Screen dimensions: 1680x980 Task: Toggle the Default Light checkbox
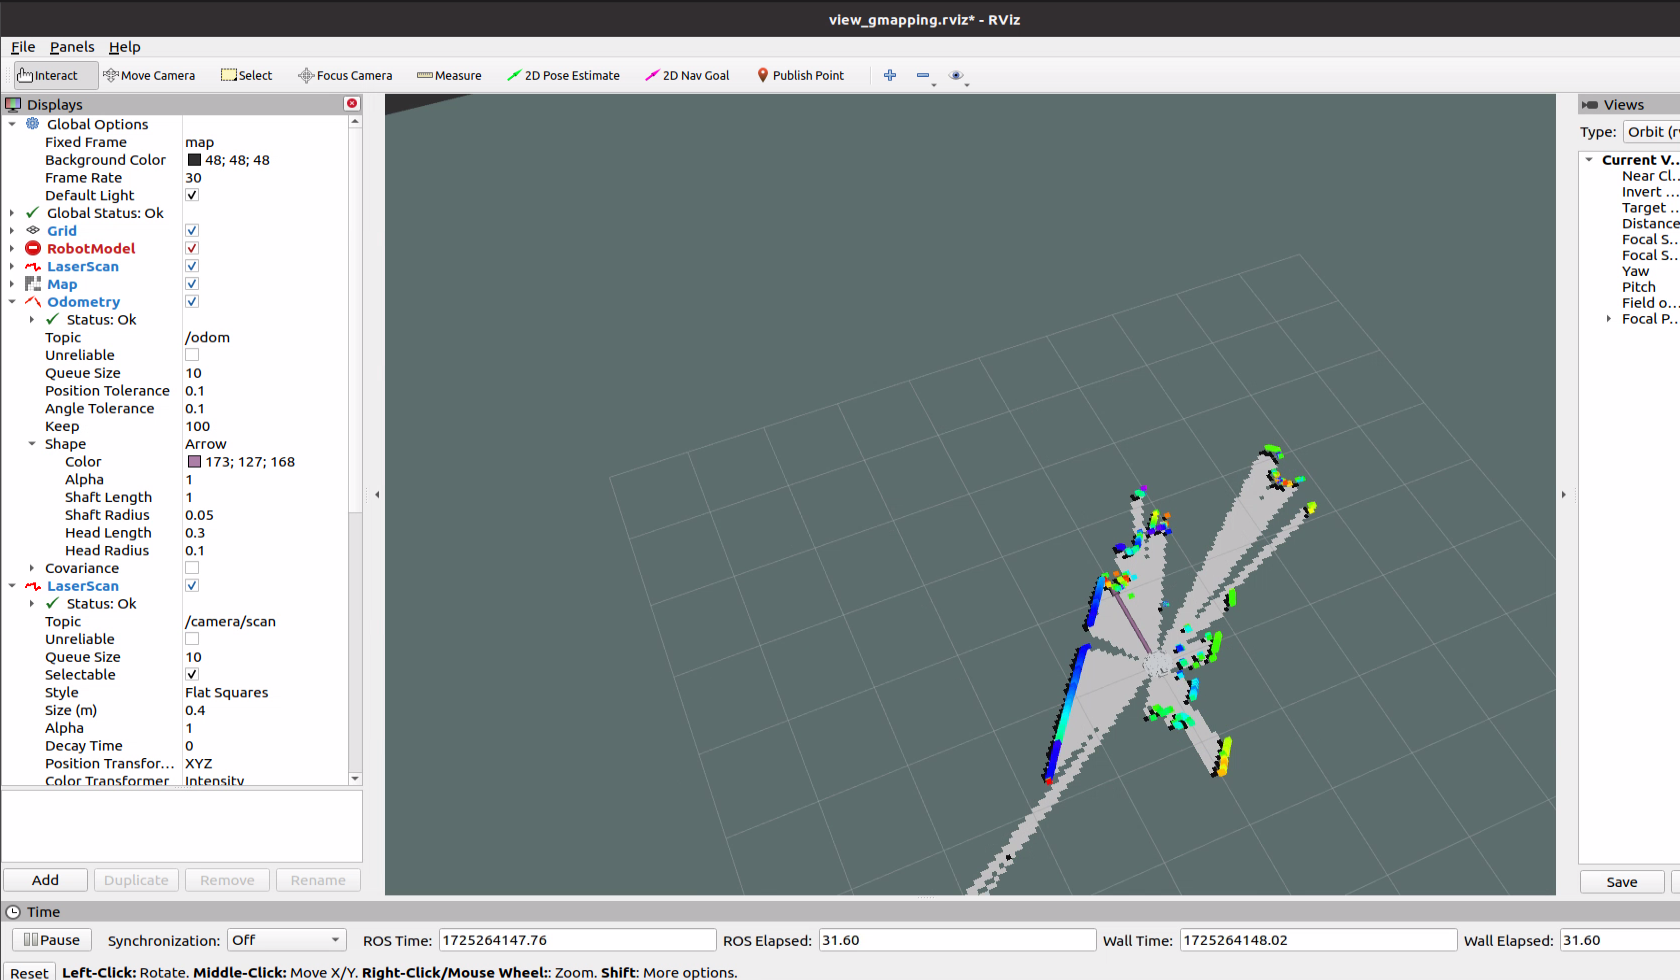point(192,195)
